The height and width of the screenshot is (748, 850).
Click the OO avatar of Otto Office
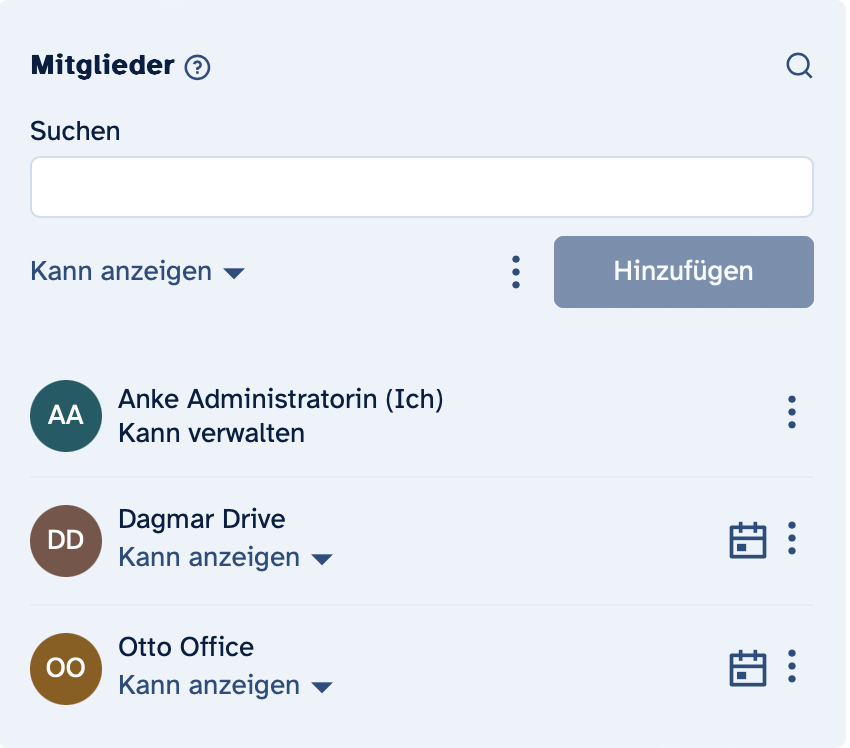pos(66,668)
